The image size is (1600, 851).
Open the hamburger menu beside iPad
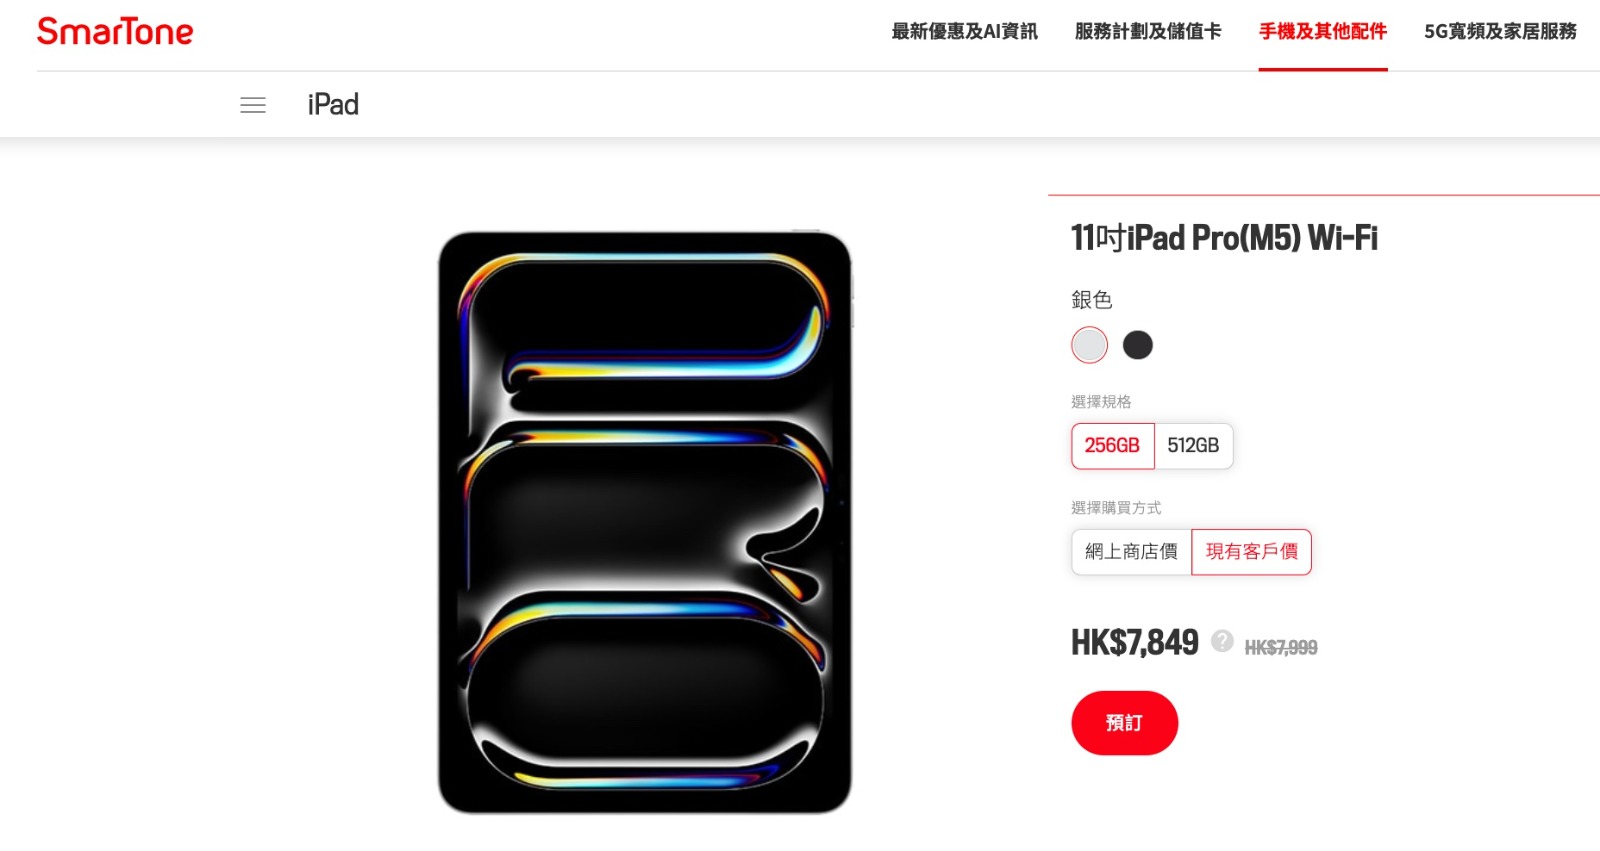click(253, 105)
